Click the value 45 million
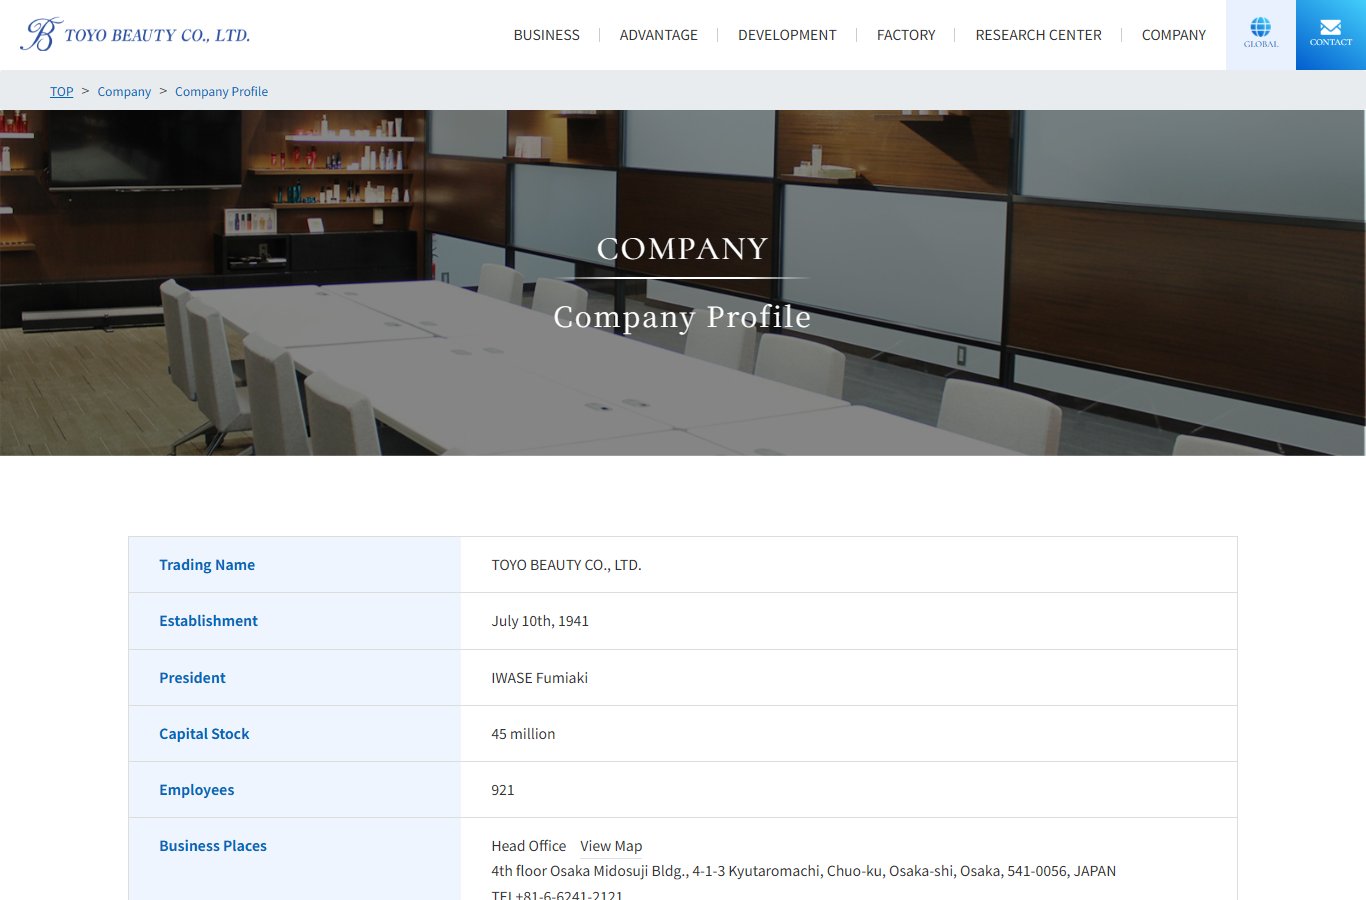Screen dimensions: 1366x900 click(523, 734)
